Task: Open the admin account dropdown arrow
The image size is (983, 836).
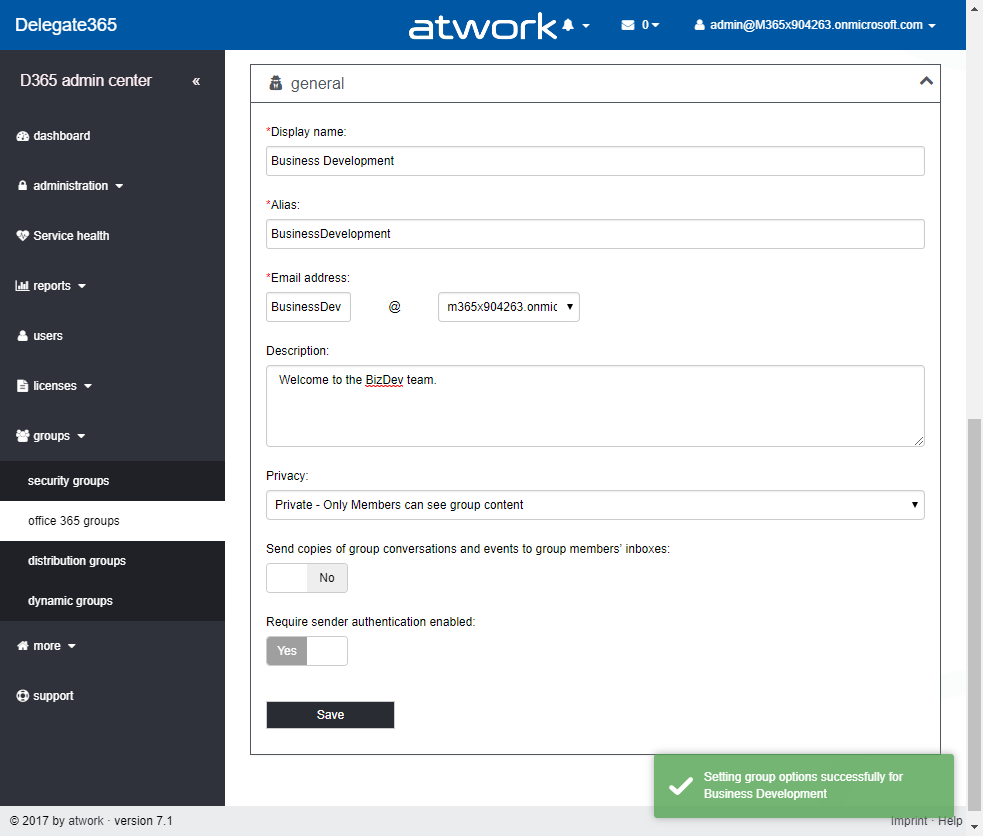Action: (932, 26)
